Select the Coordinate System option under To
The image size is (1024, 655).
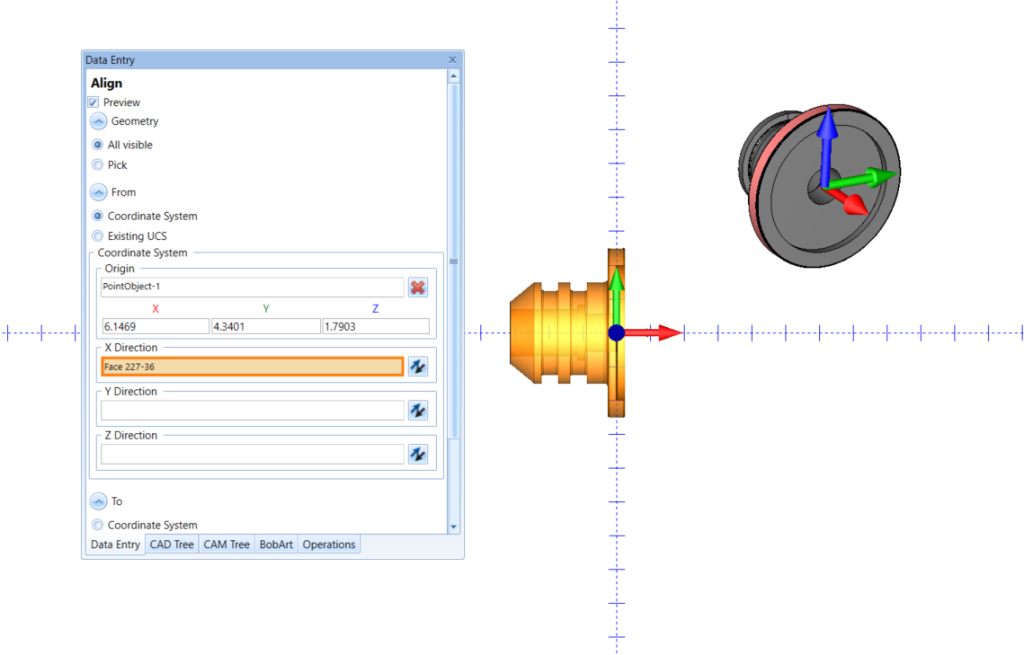pos(96,524)
